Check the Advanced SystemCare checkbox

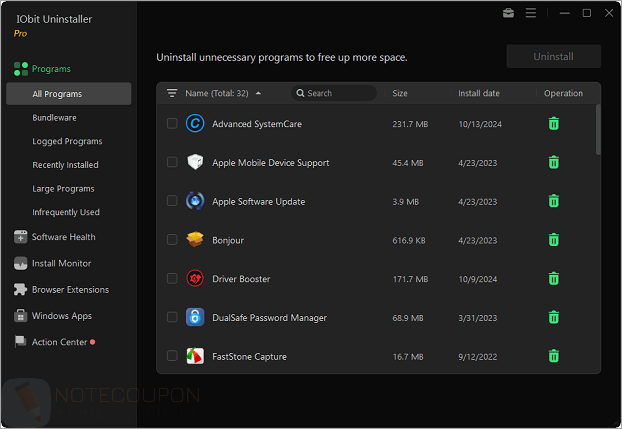click(172, 123)
